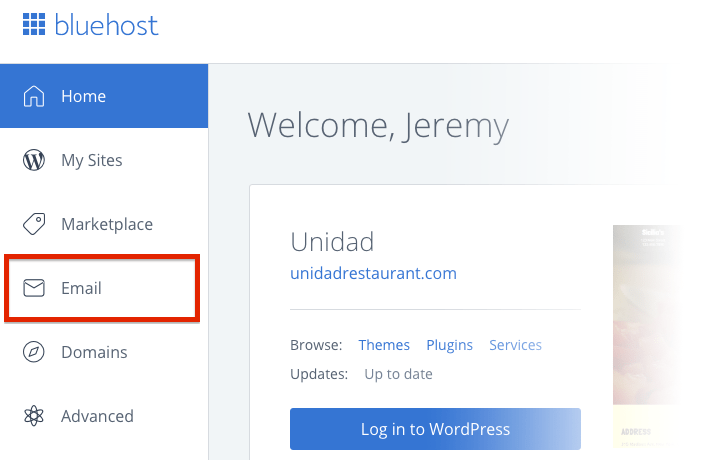Open the envelope Email icon
This screenshot has width=709, height=460.
[x=34, y=288]
